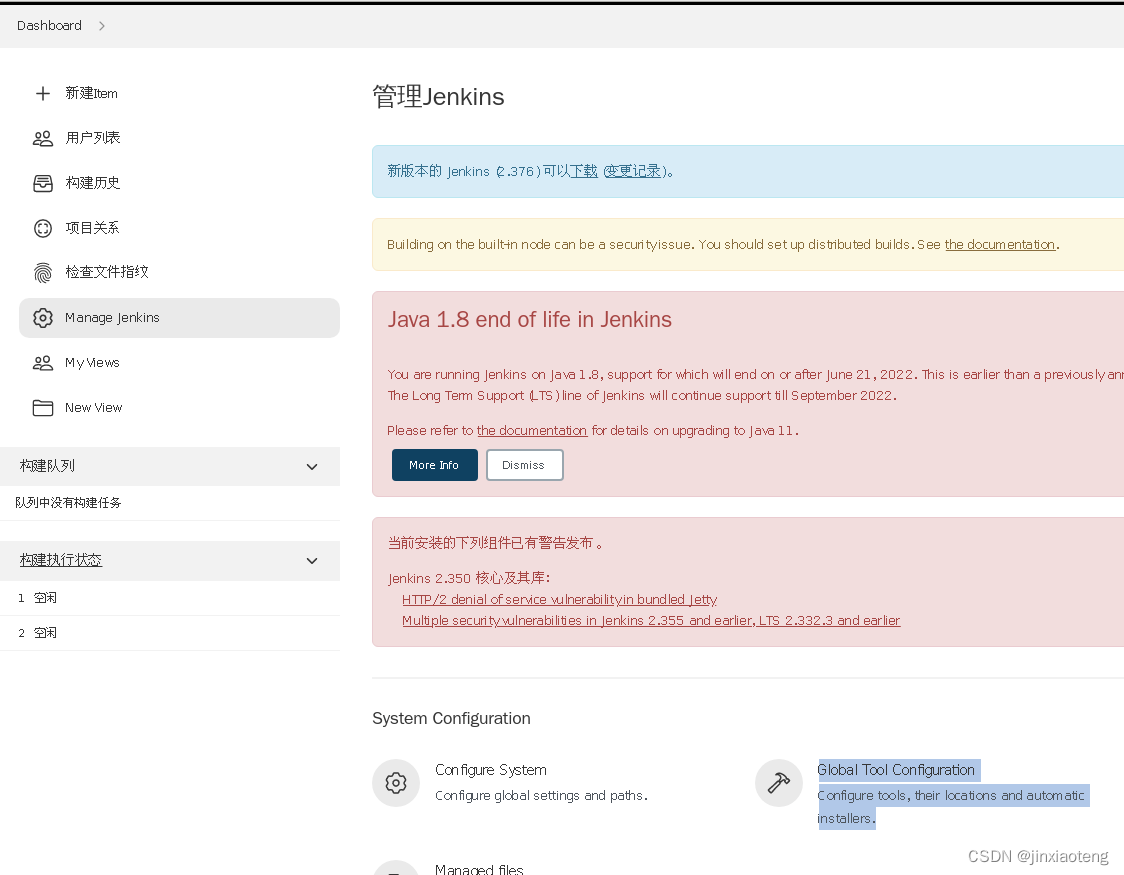
Task: Click the people icon beside My Views
Action: tap(43, 363)
